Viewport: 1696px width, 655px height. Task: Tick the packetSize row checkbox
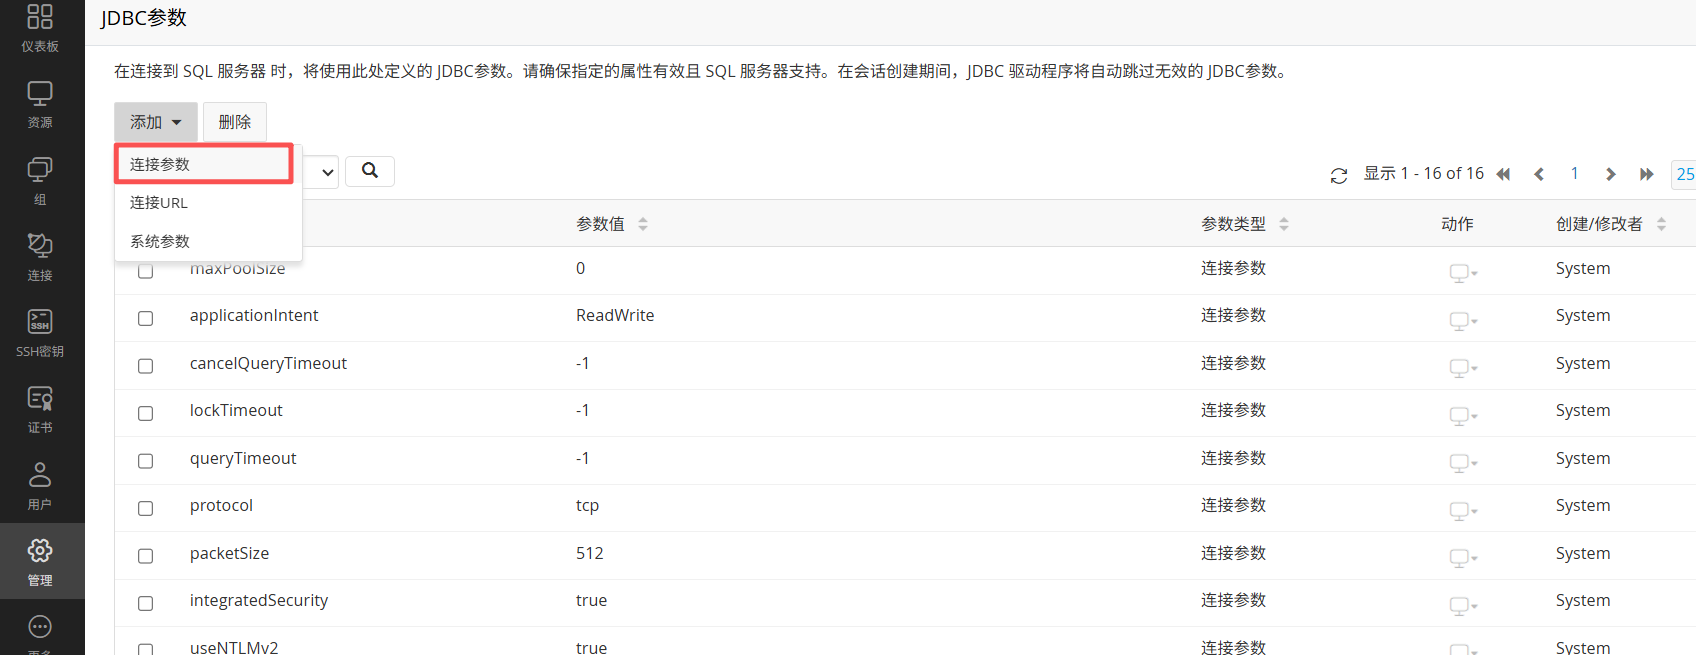point(146,556)
